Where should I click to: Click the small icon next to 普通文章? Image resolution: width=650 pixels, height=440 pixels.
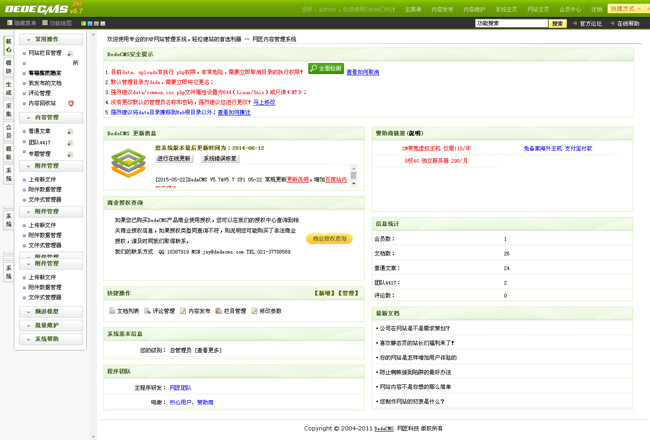coord(70,131)
